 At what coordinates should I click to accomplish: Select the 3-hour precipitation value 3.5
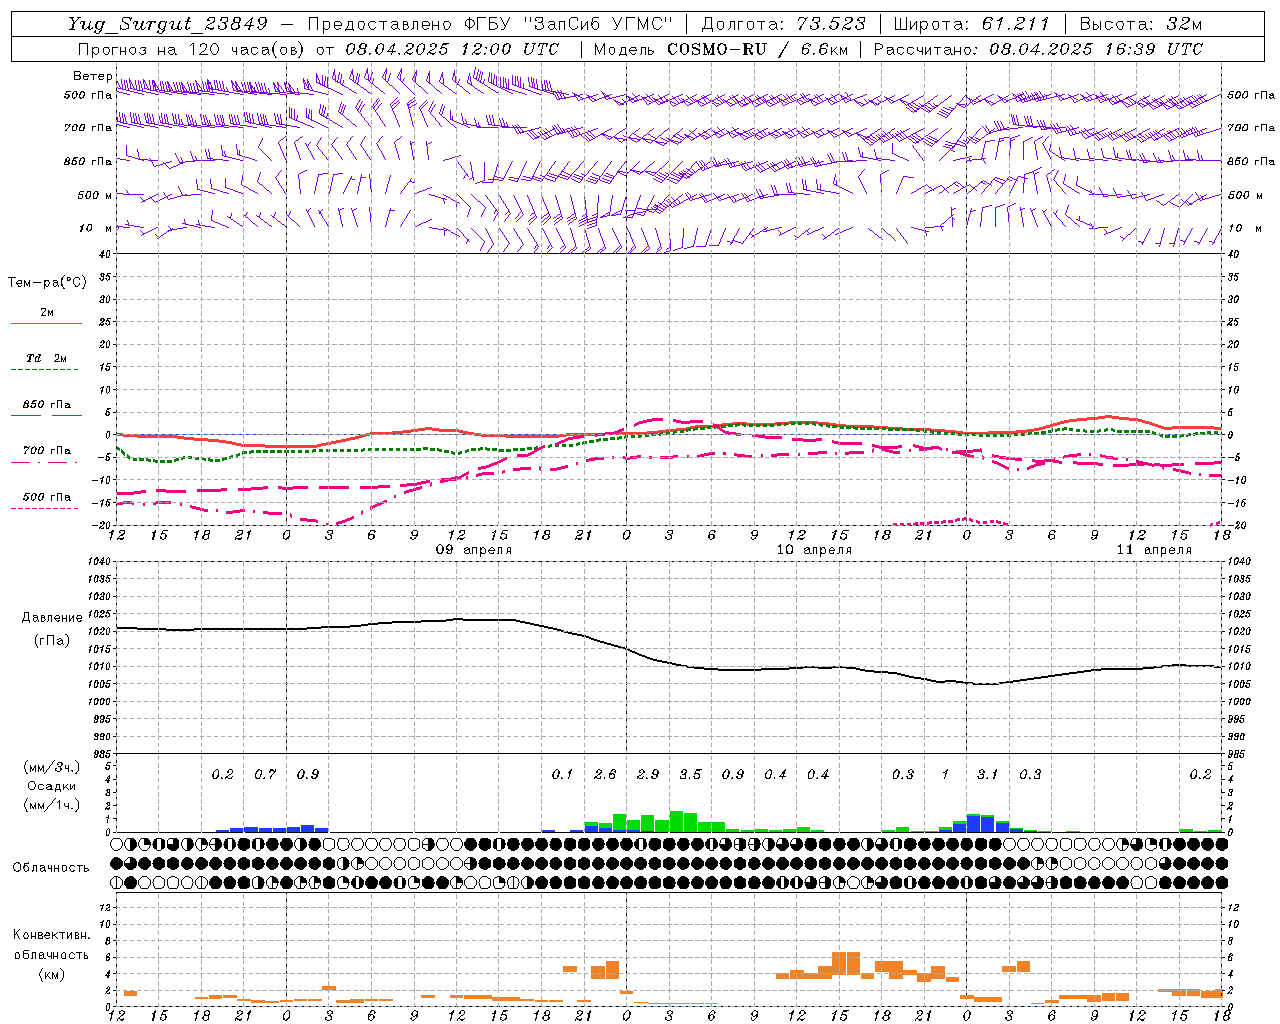tap(690, 775)
